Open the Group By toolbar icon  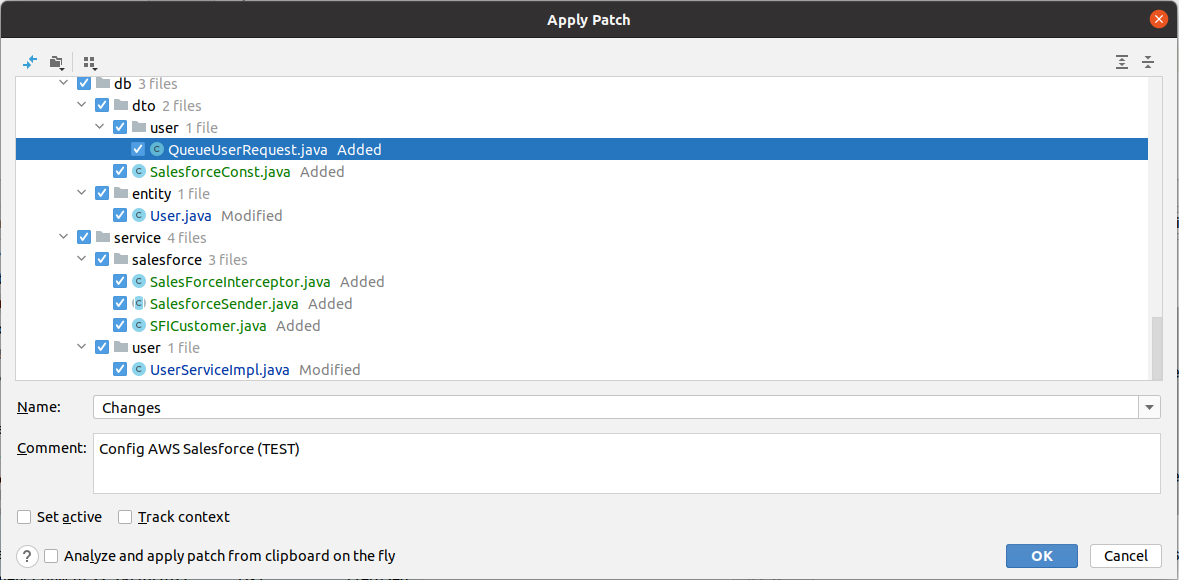click(90, 62)
